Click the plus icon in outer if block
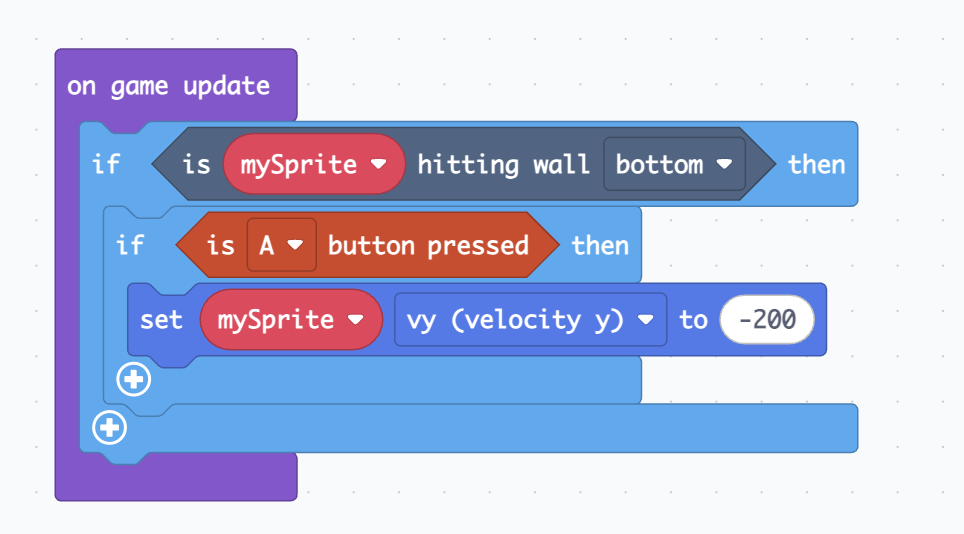 coord(109,428)
